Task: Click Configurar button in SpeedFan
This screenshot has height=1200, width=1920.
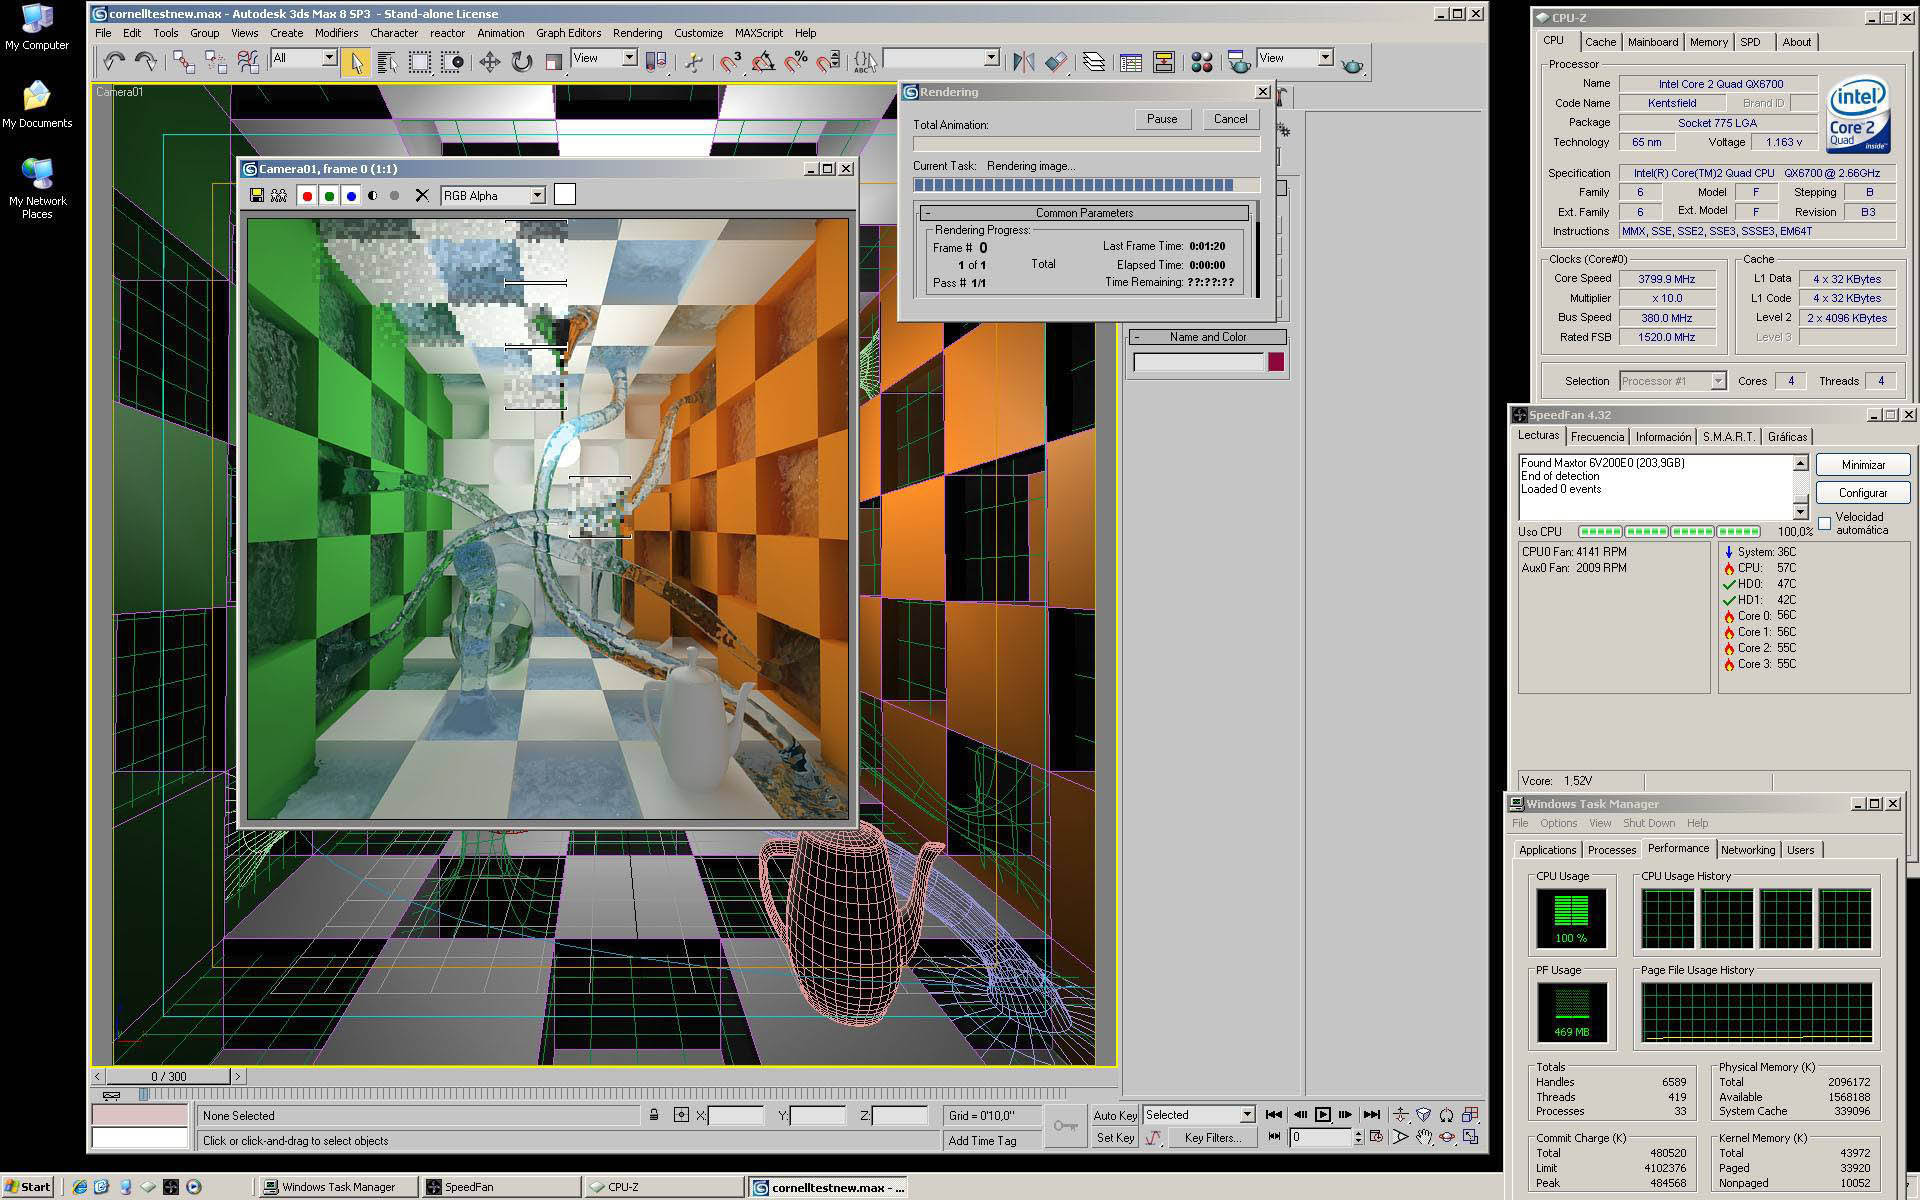Action: coord(1862,493)
